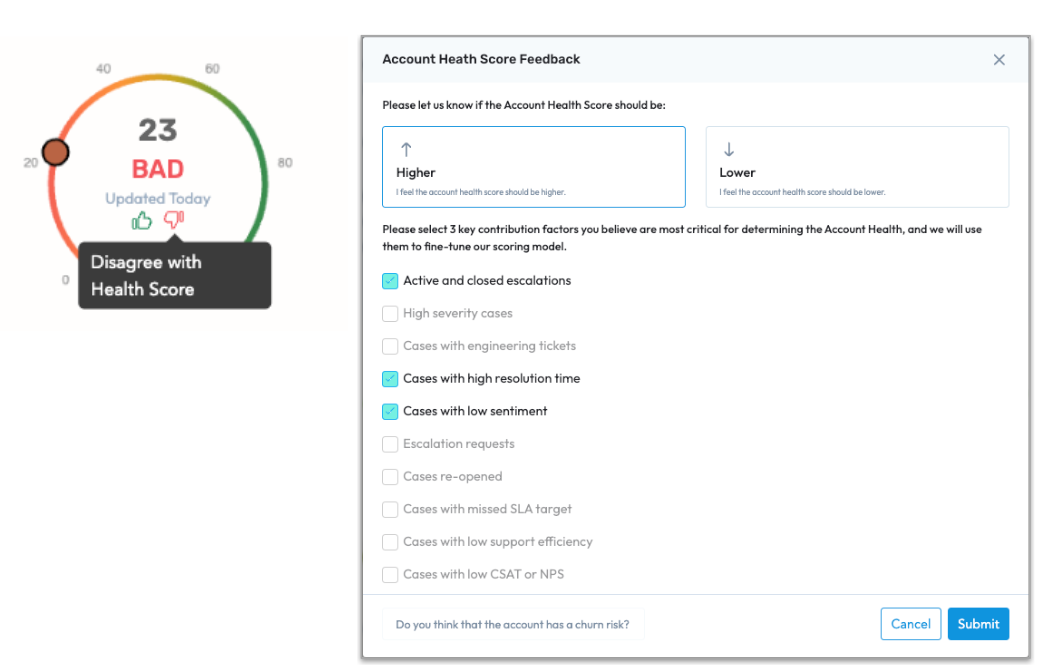The image size is (1056, 670).
Task: Click the gauge label 80
Action: coord(285,163)
